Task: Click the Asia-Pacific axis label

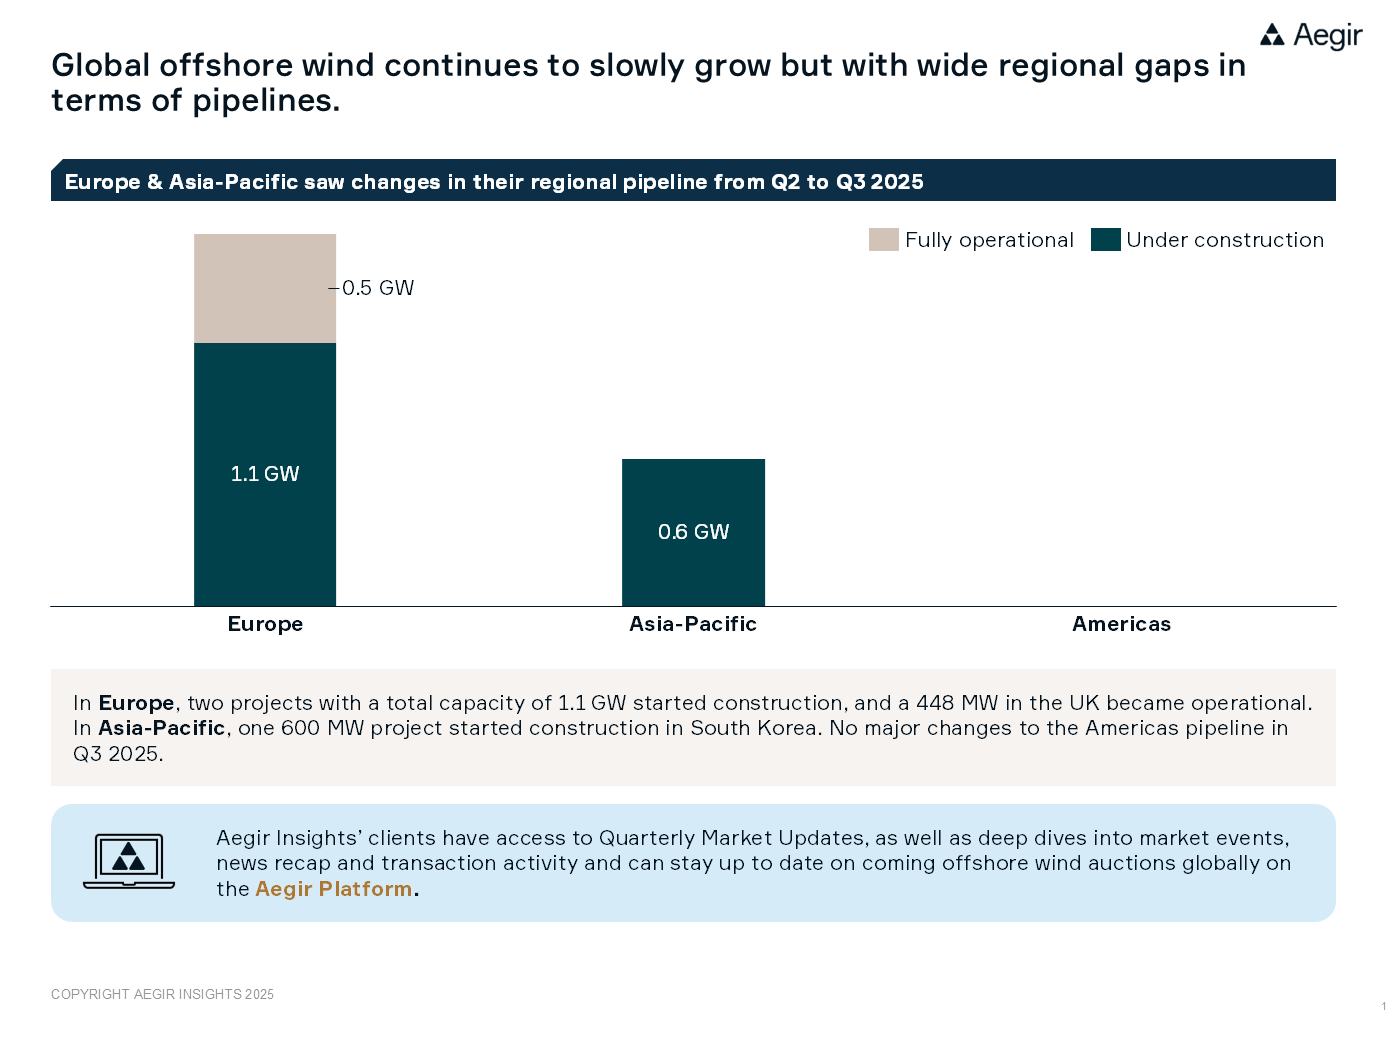Action: click(x=693, y=624)
